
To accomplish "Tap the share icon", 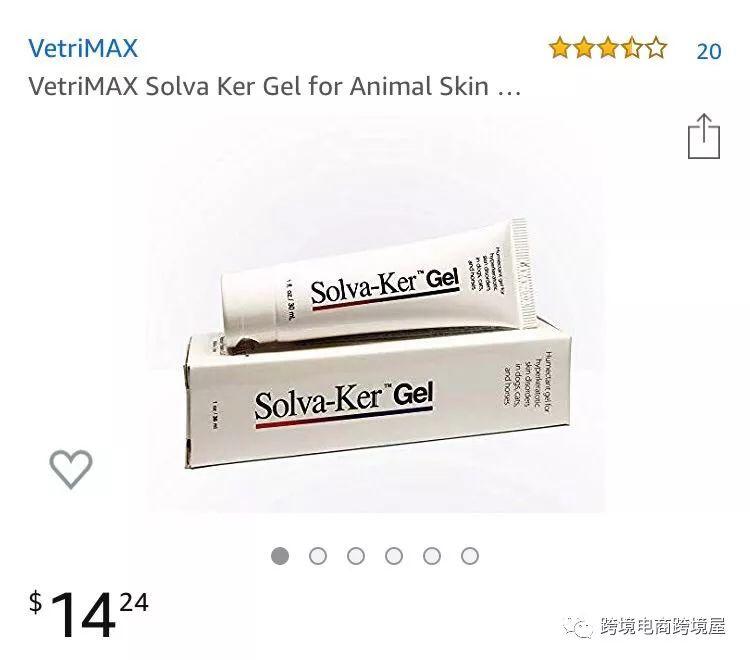I will pos(704,136).
